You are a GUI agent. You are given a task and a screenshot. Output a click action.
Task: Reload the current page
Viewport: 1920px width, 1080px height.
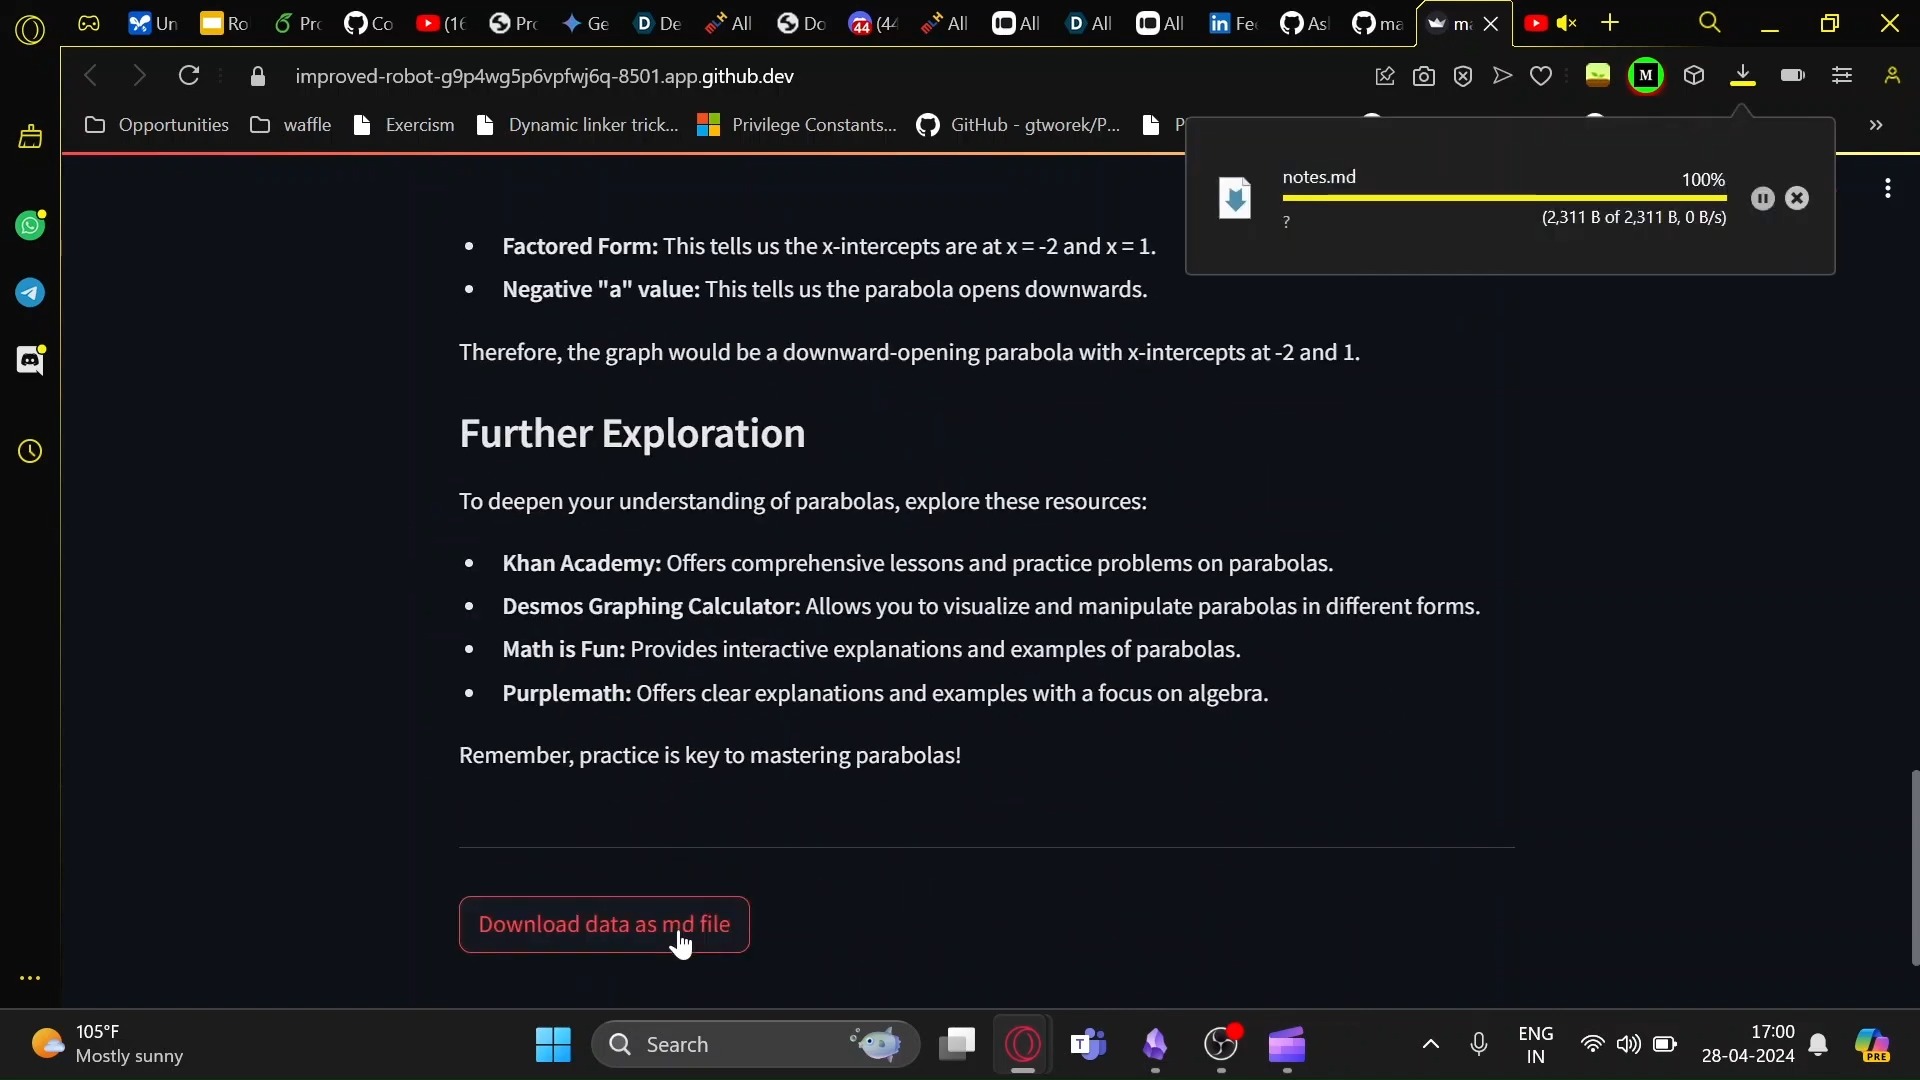point(189,76)
